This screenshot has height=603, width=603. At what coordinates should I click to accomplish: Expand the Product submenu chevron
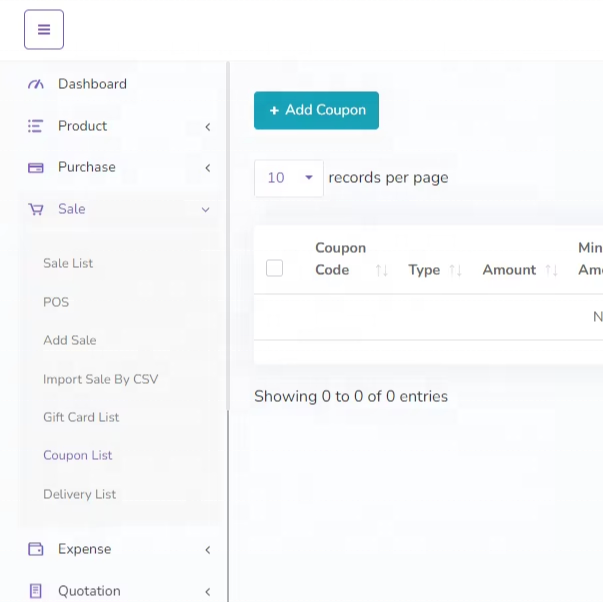coord(207,127)
